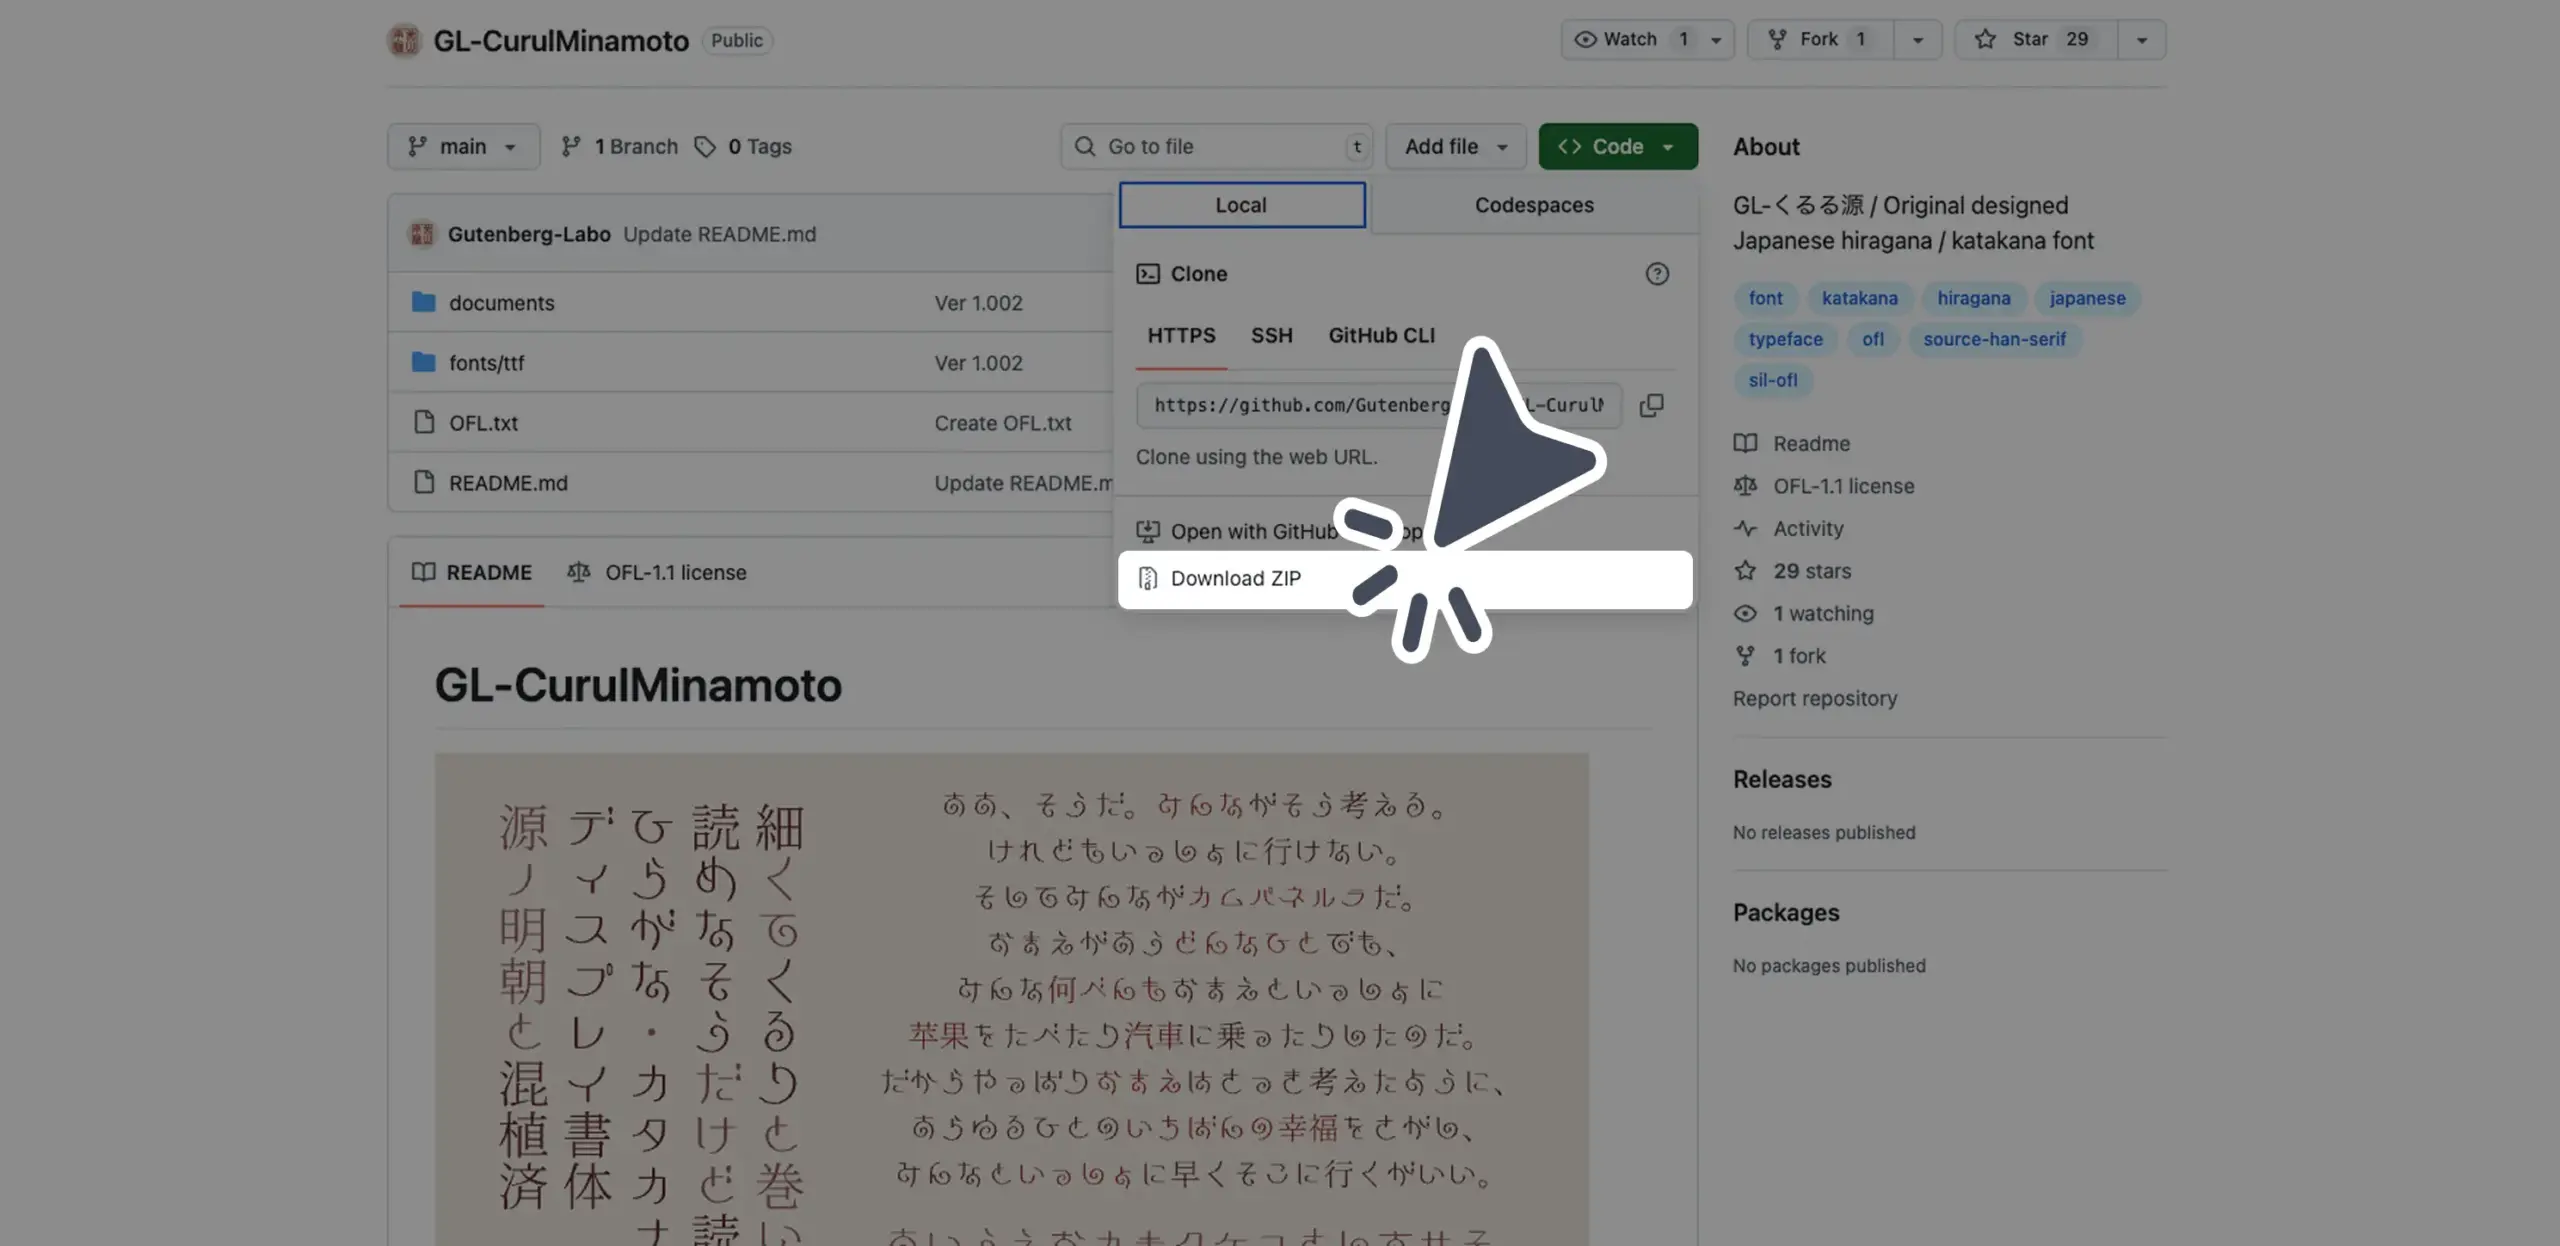This screenshot has height=1246, width=2560.
Task: Click the star icon beside 29 stars
Action: click(x=1745, y=571)
